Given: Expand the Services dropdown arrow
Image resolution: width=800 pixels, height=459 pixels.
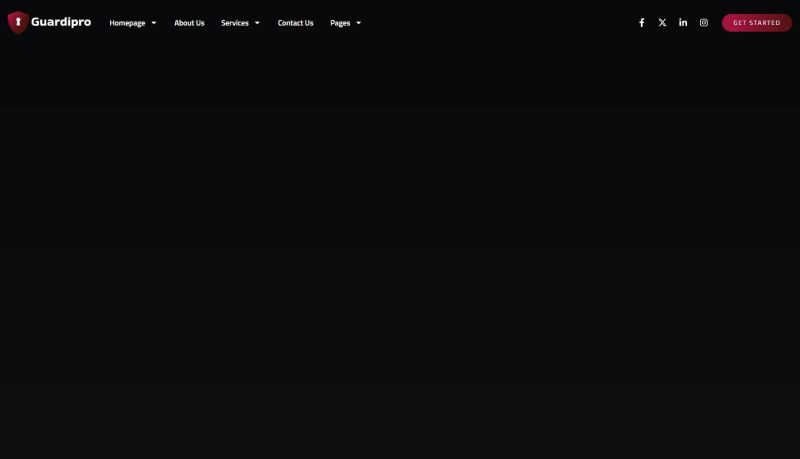Looking at the screenshot, I should [257, 23].
